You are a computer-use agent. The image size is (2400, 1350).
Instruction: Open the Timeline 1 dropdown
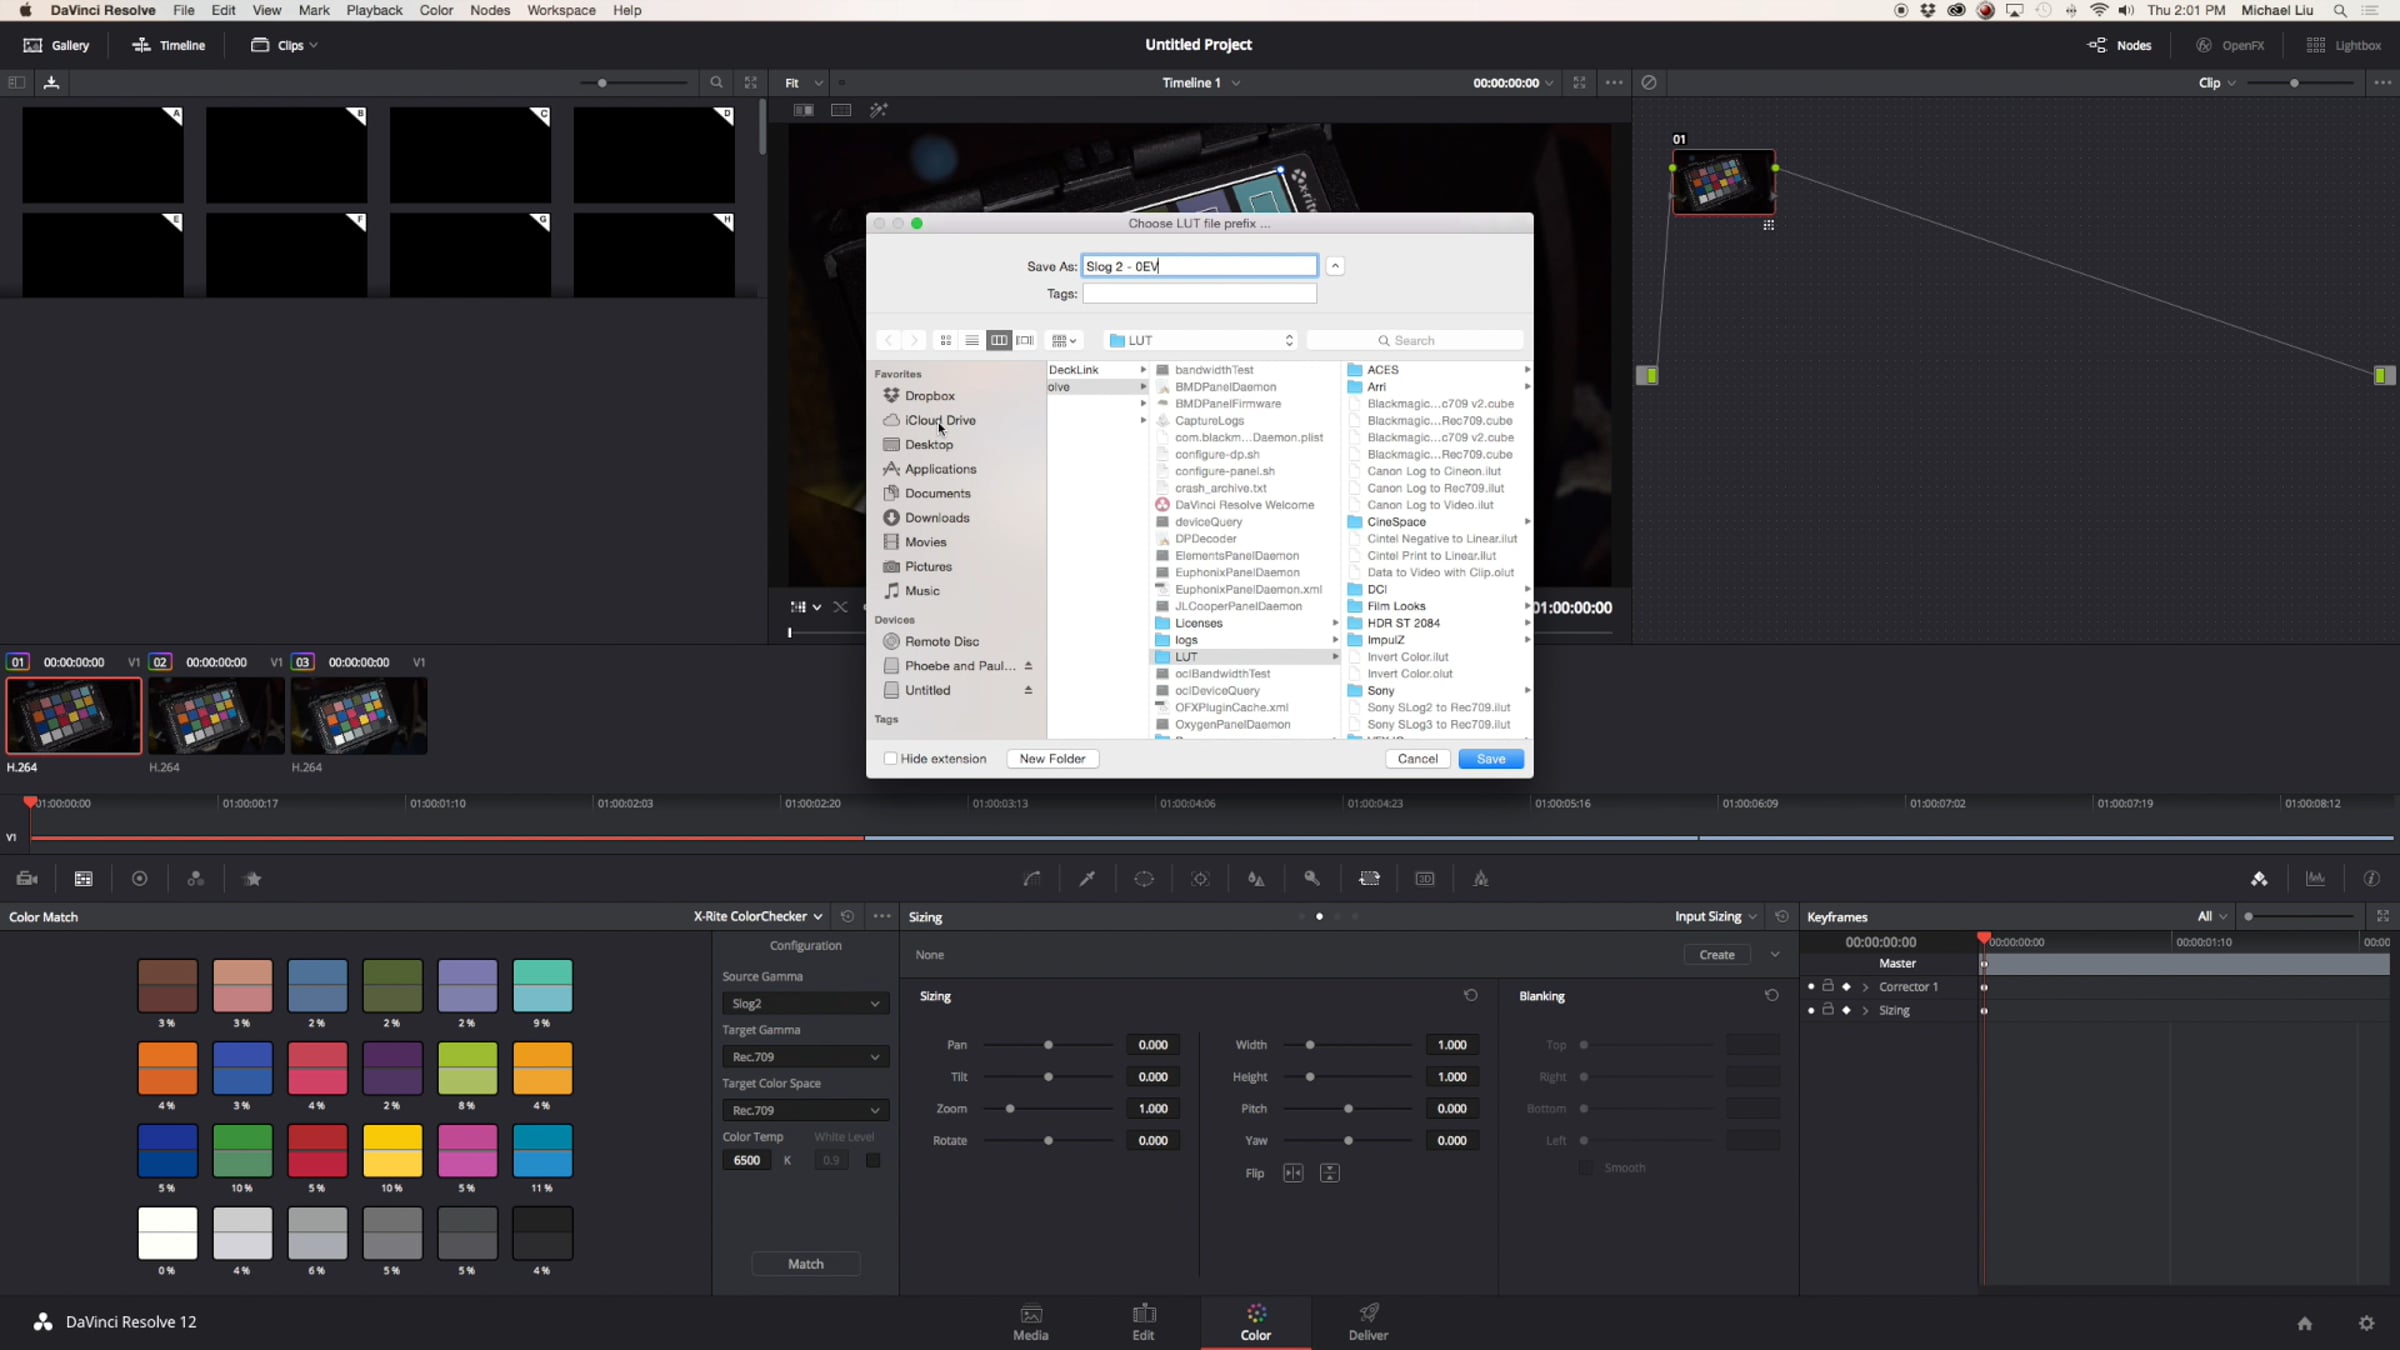pyautogui.click(x=1201, y=83)
